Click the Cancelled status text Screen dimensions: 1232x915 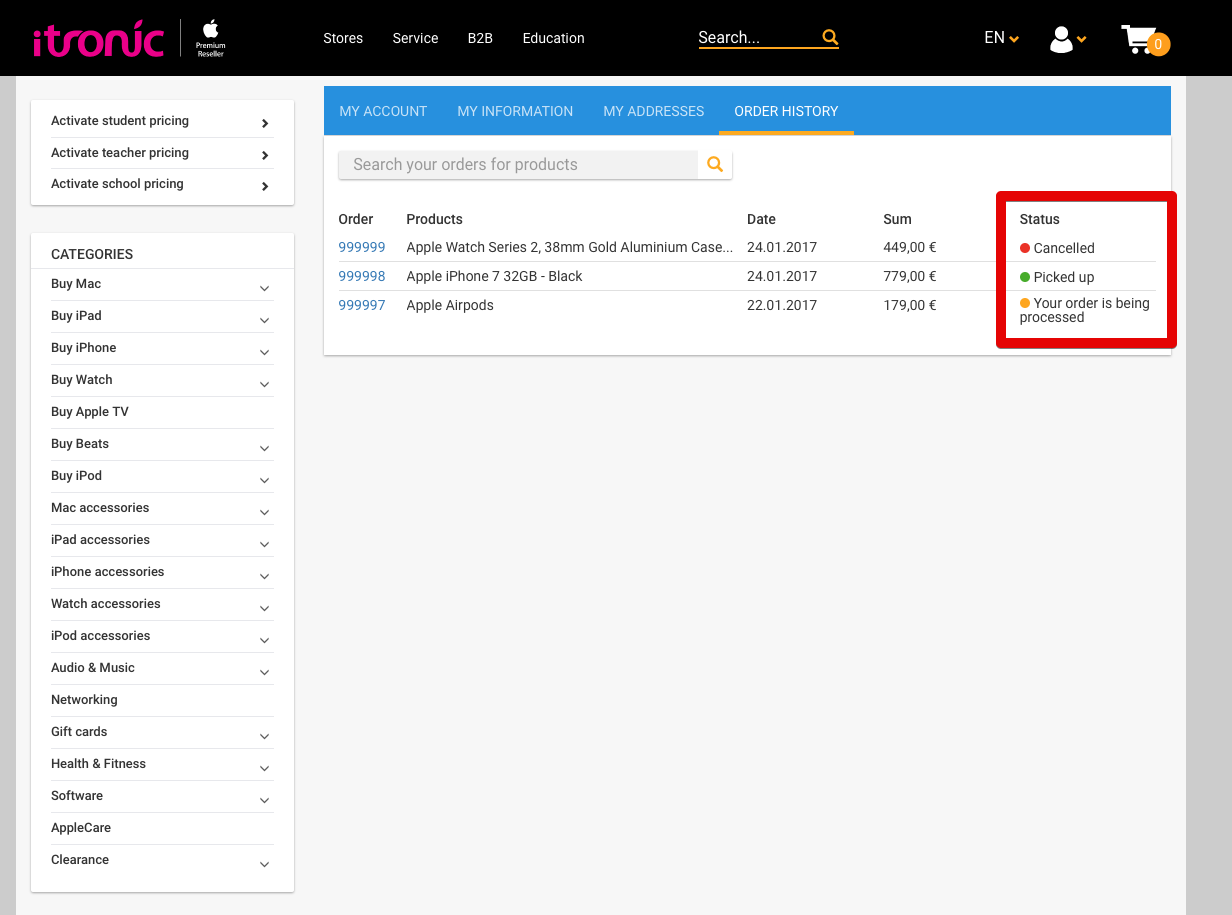point(1064,248)
